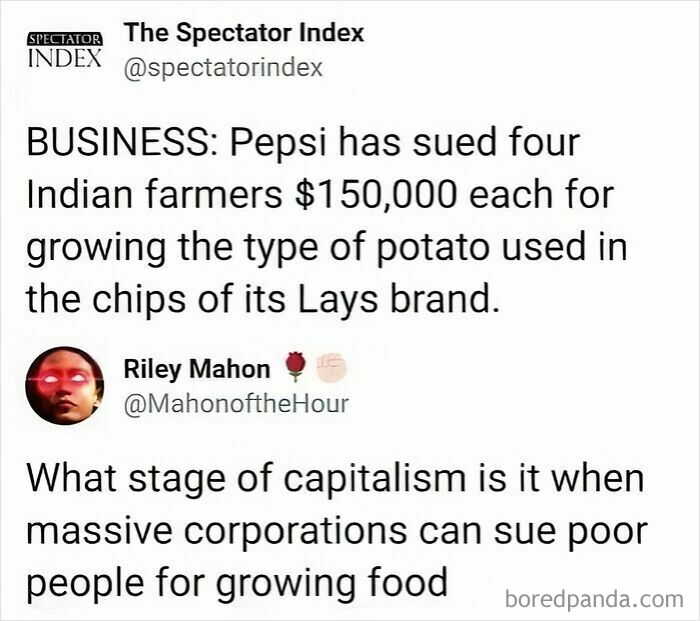Click the black SPECTATOR banner in logo
Viewport: 700px width, 621px height.
(65, 39)
